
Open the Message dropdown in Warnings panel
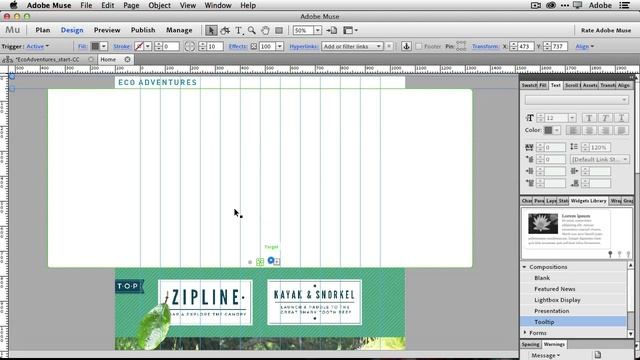click(x=545, y=356)
